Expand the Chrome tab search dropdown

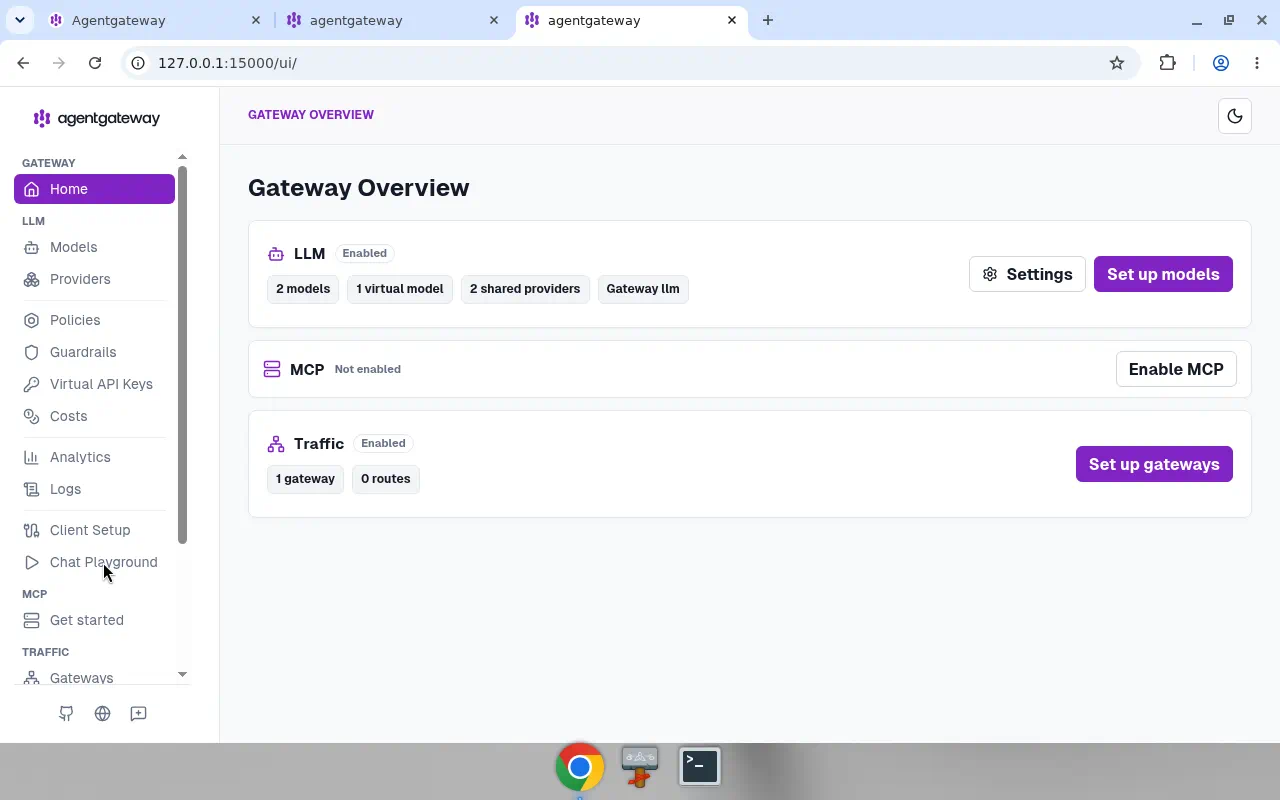click(19, 20)
